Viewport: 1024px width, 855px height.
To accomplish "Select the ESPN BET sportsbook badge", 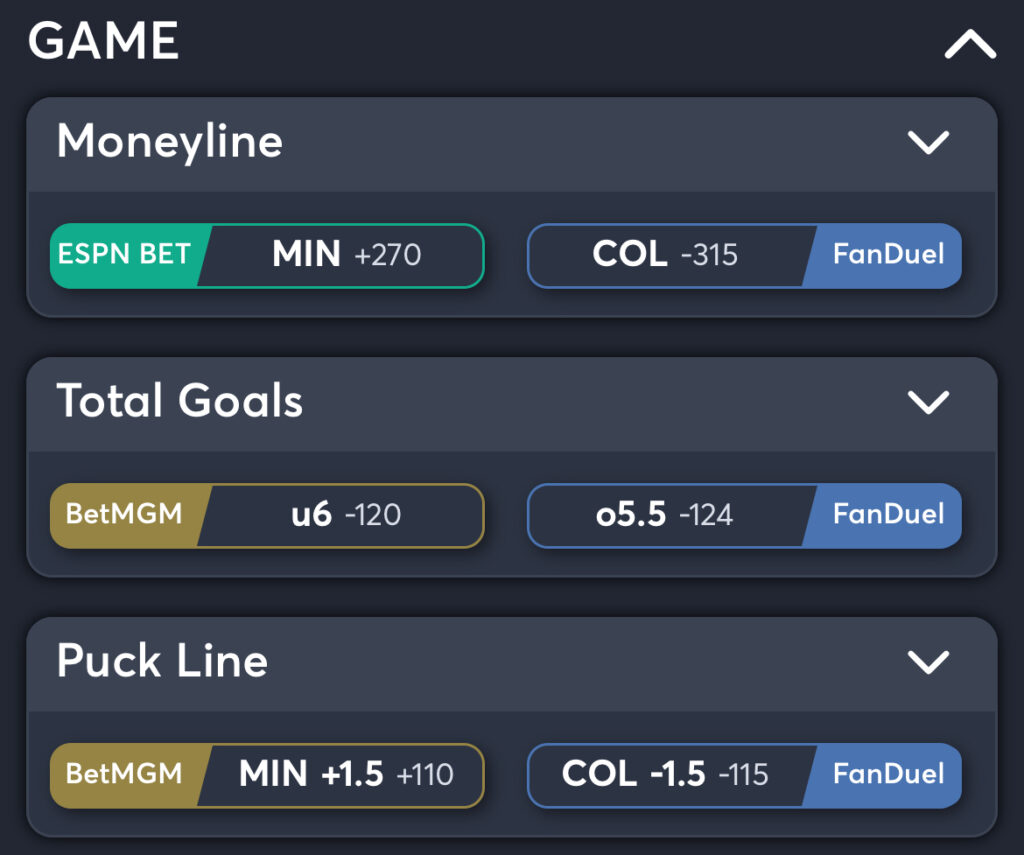I will point(124,256).
